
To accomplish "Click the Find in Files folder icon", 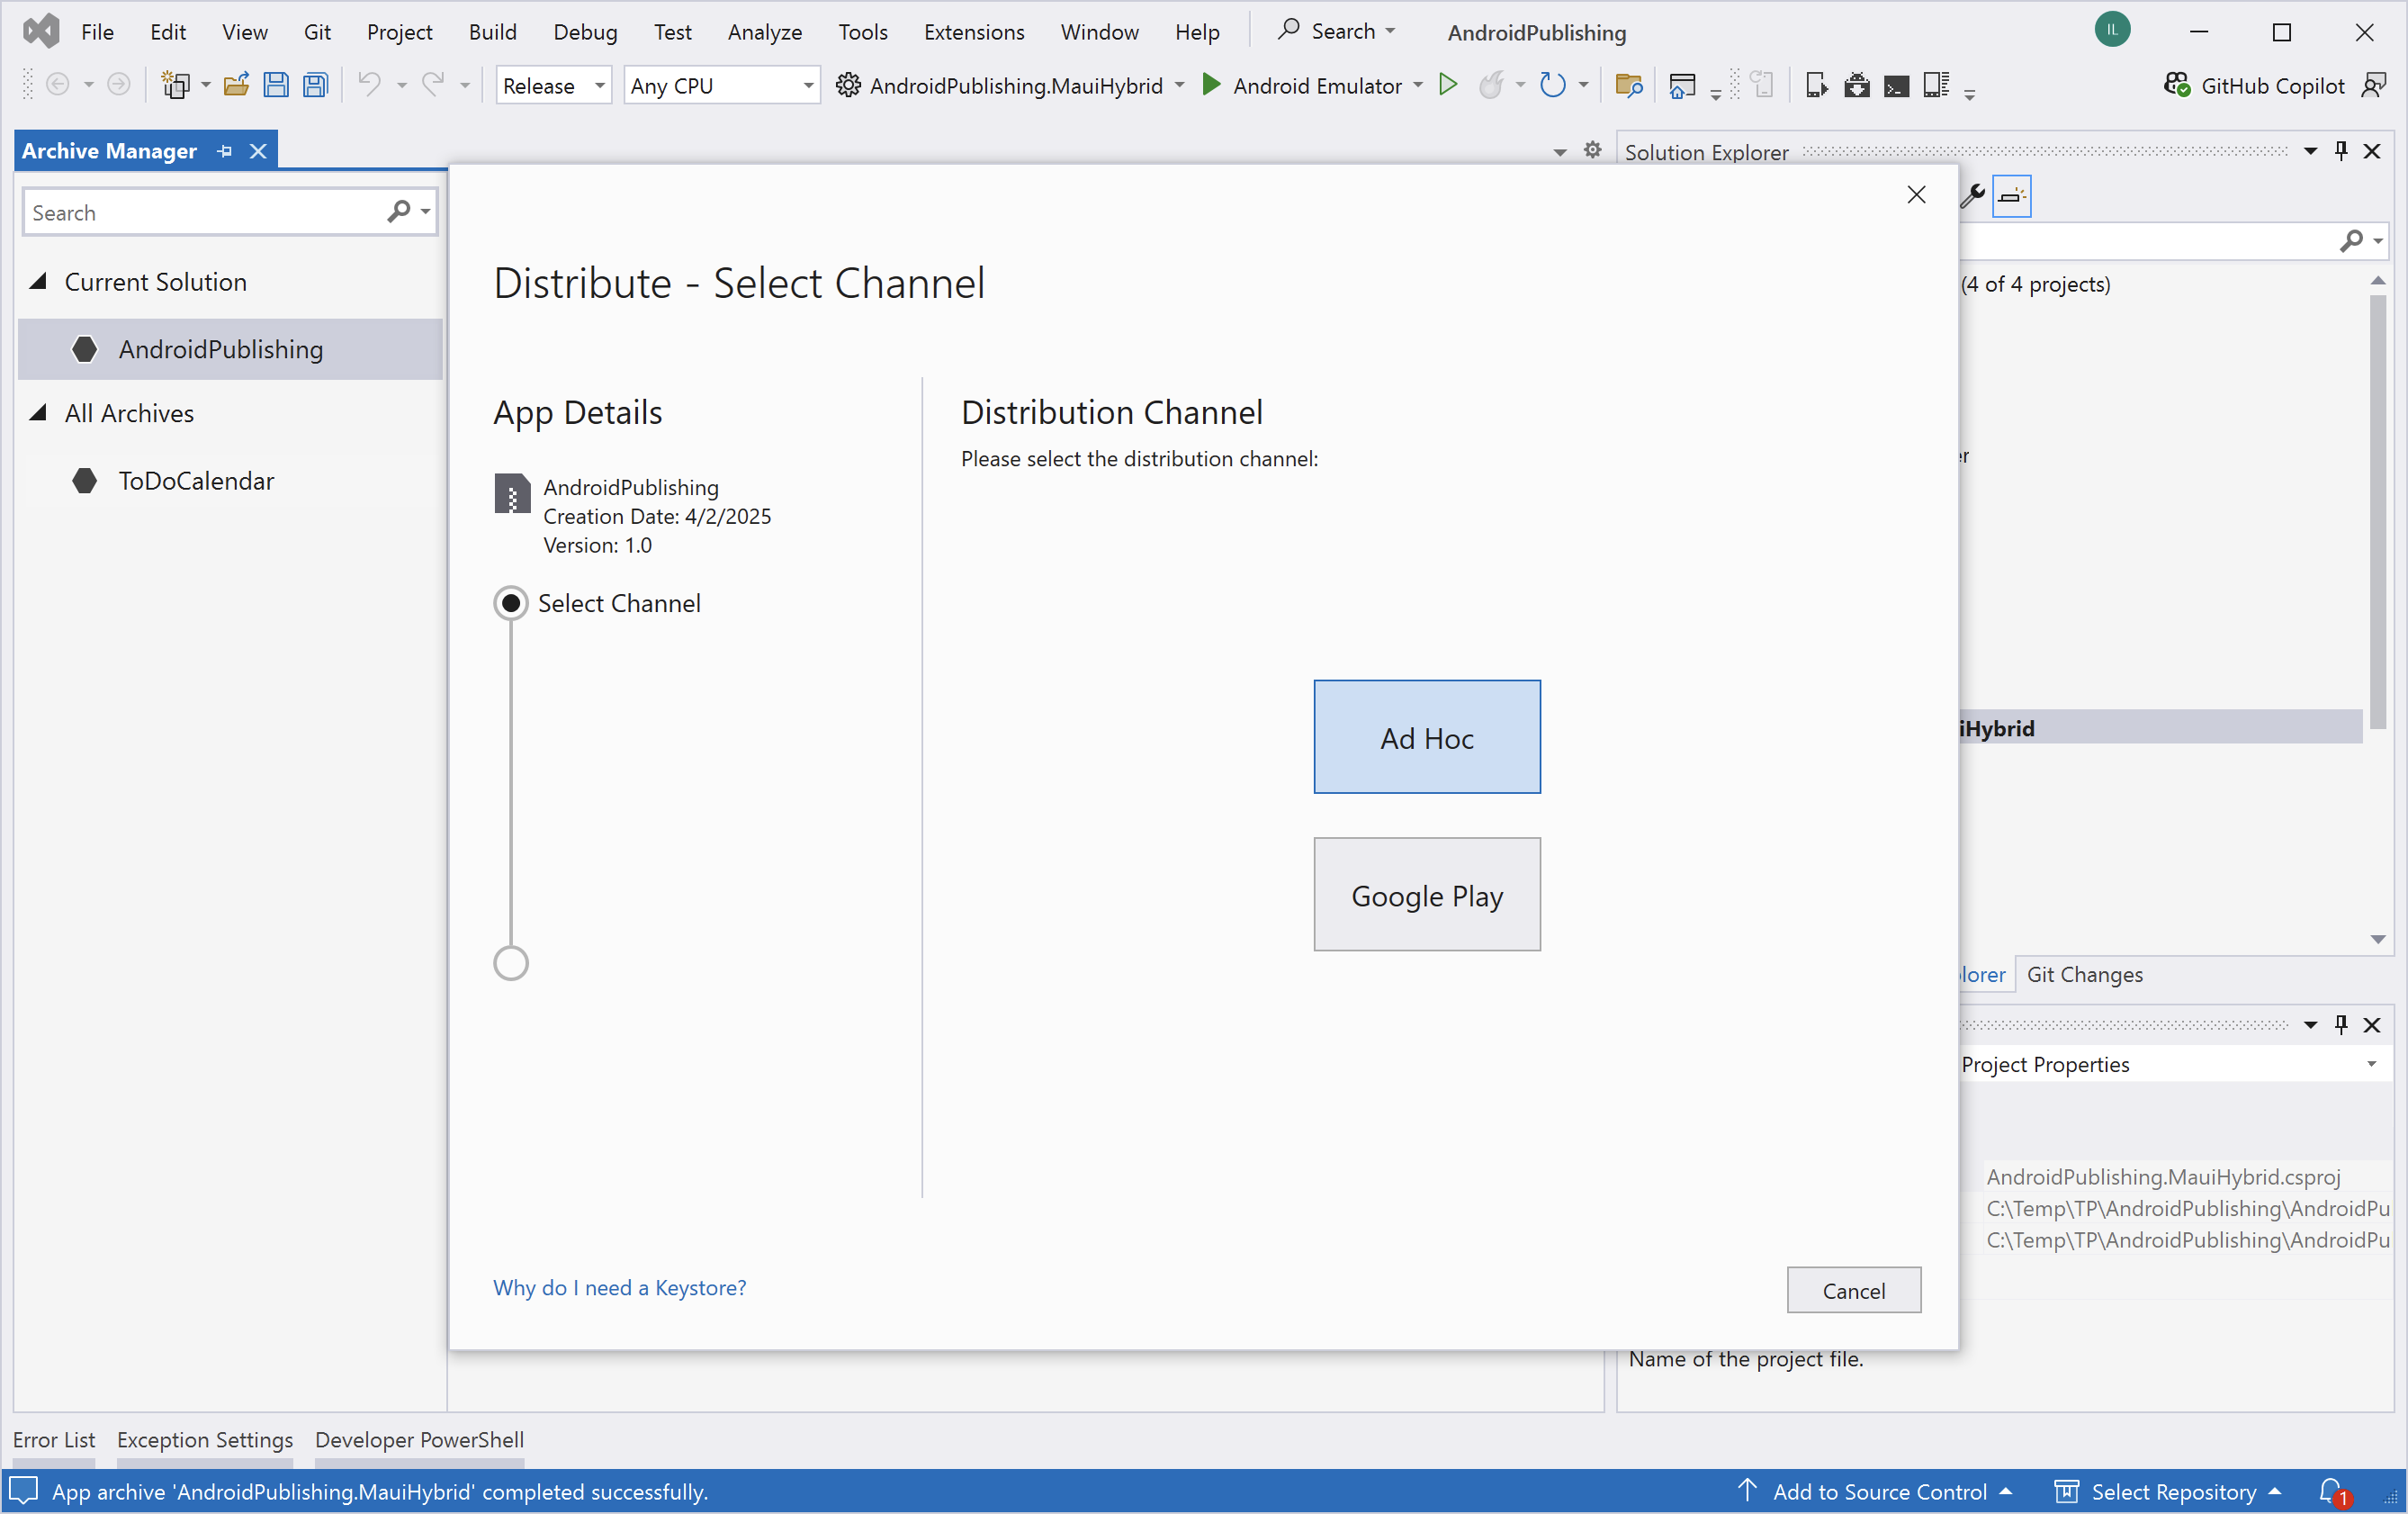I will coord(1629,86).
